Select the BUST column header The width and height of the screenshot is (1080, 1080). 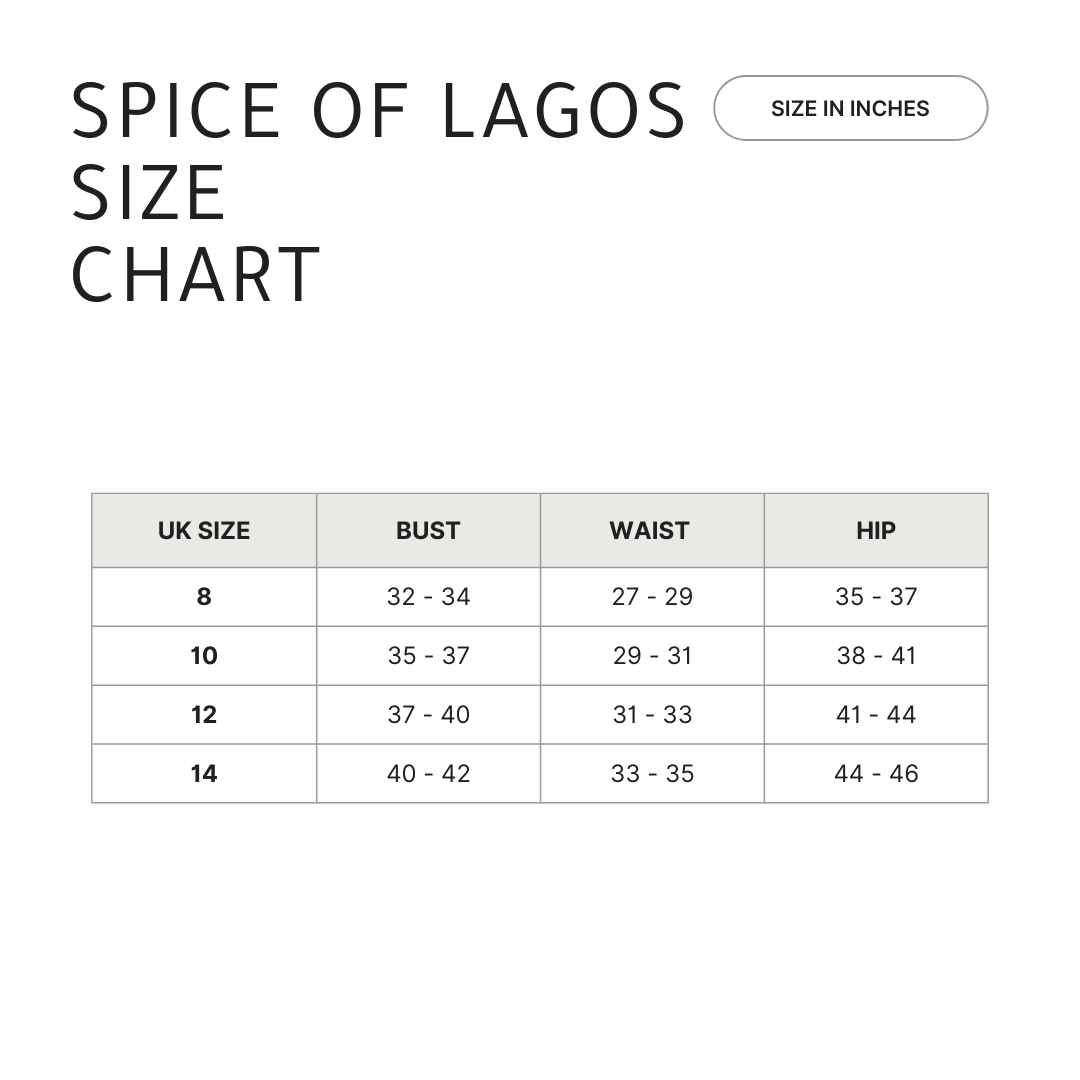[x=428, y=530]
